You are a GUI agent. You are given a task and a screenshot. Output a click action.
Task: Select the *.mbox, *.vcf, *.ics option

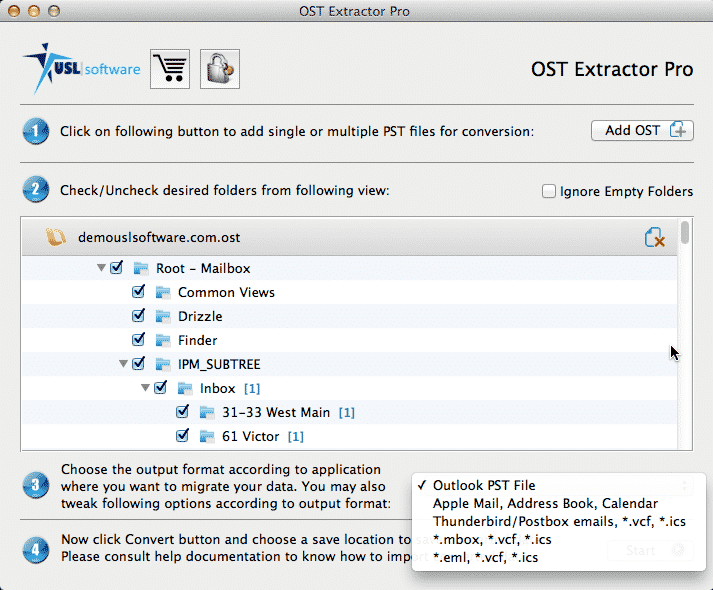(x=559, y=540)
